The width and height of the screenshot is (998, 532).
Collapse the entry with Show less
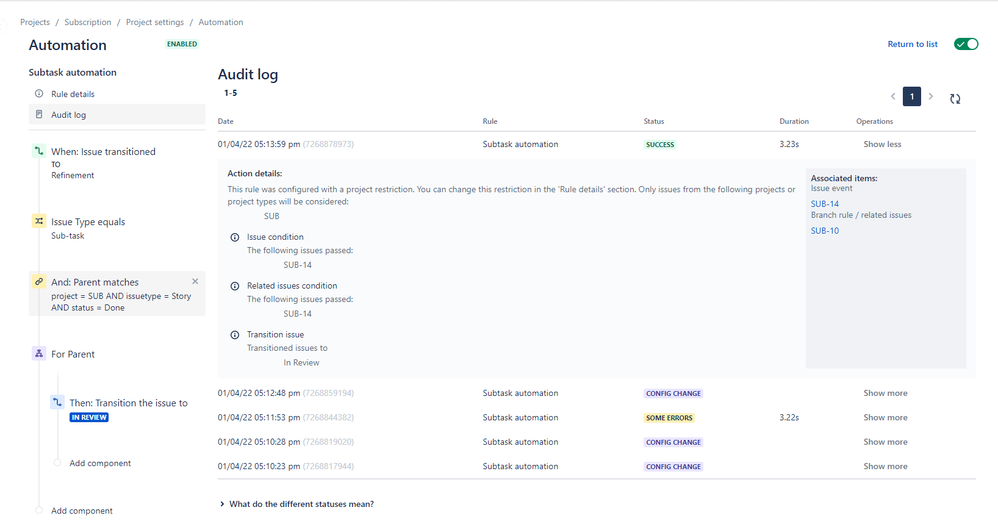pos(882,144)
